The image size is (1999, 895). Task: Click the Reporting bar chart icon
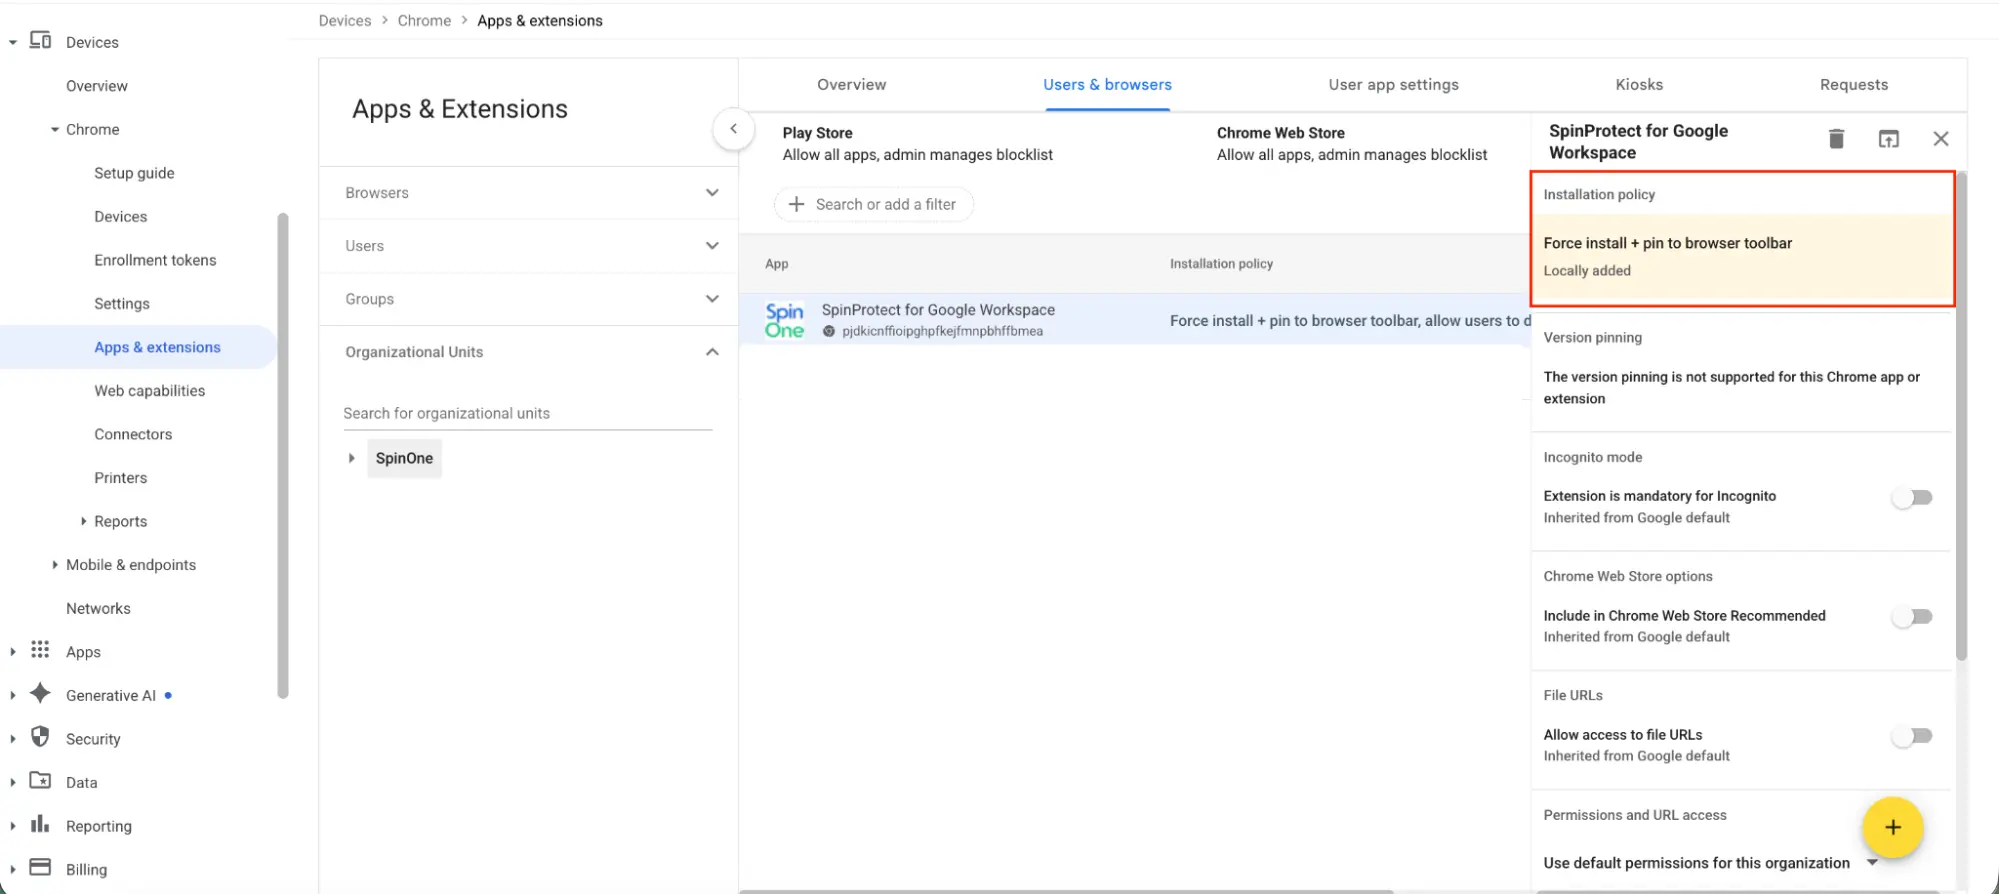pos(40,824)
